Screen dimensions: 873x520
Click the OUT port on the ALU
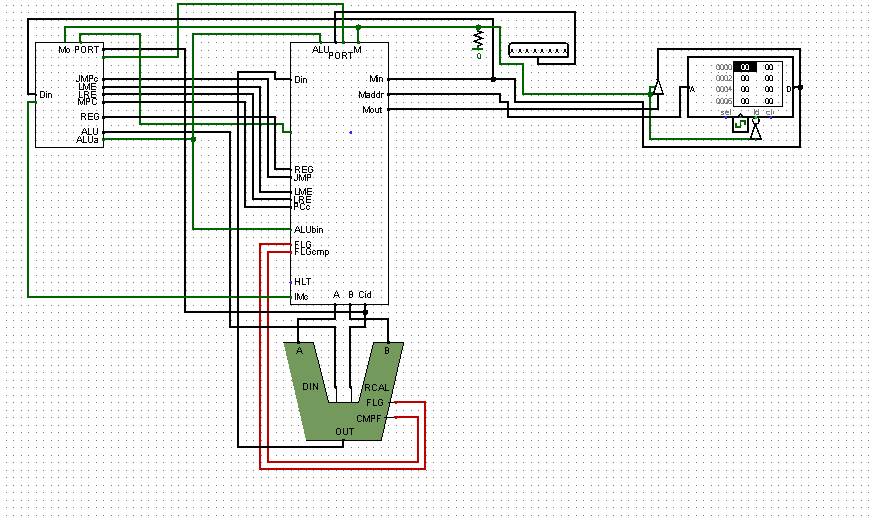coord(344,432)
